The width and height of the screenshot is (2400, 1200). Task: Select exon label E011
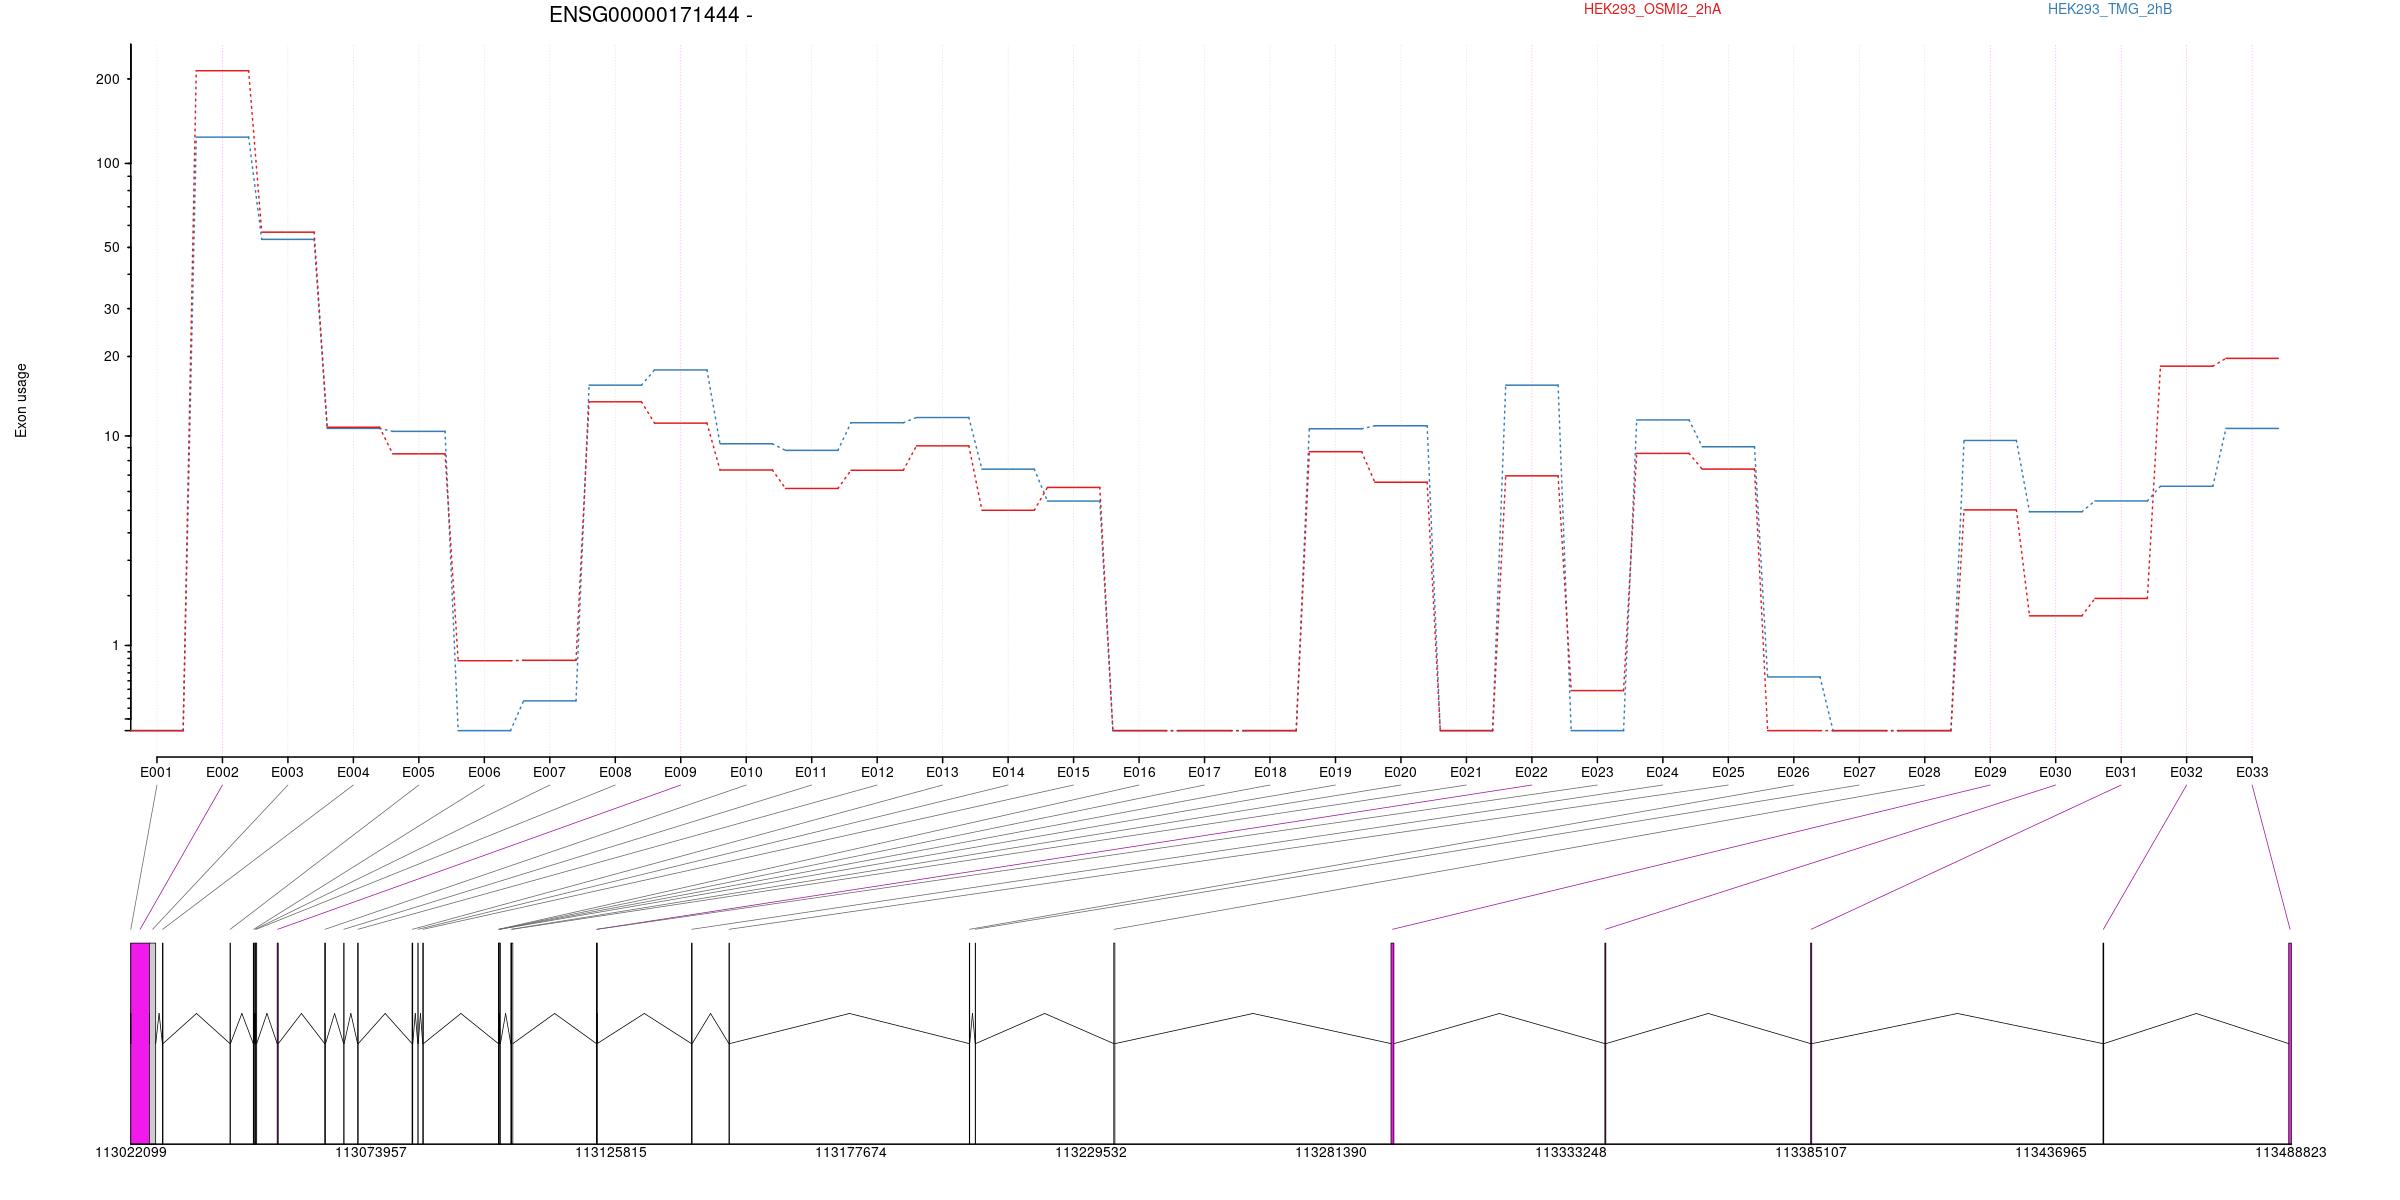pos(811,772)
